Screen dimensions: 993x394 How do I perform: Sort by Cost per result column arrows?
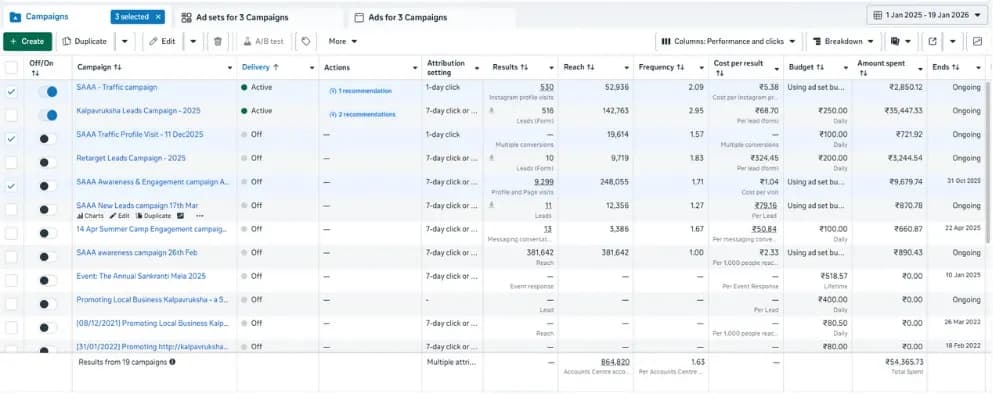719,73
